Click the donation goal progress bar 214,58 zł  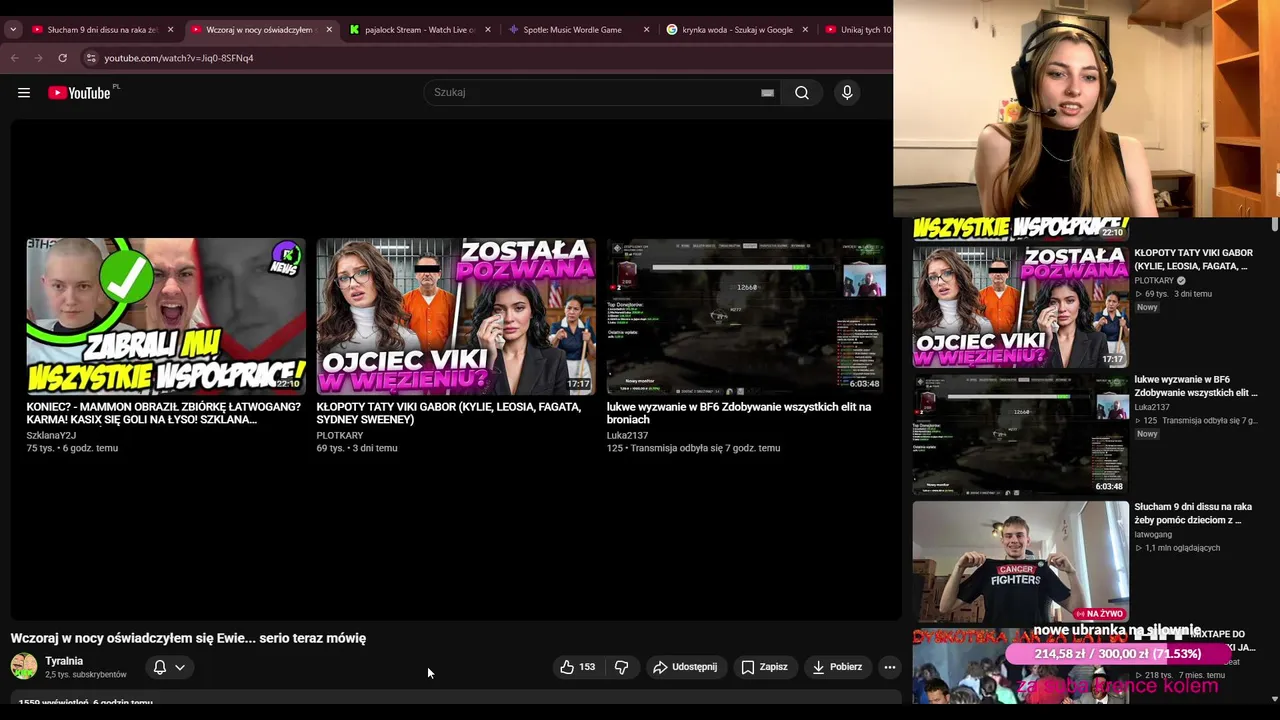[x=1117, y=654]
